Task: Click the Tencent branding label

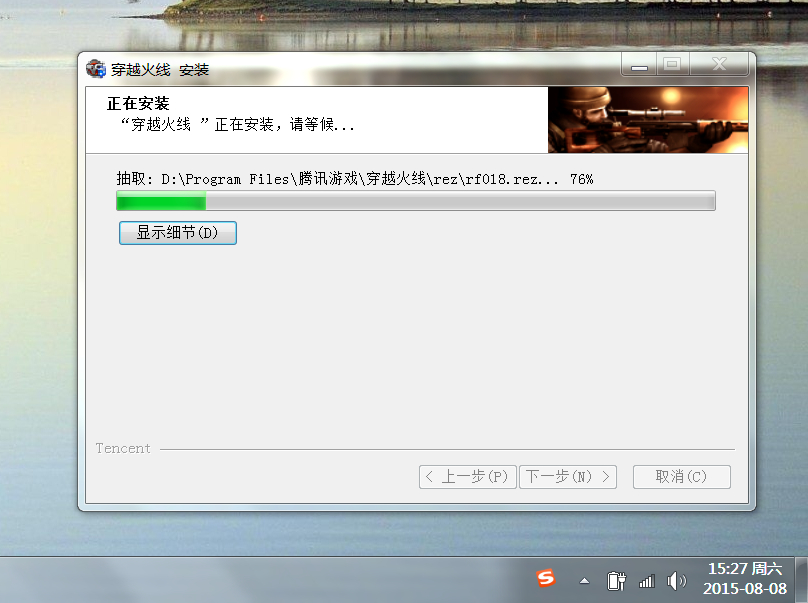Action: (x=123, y=448)
